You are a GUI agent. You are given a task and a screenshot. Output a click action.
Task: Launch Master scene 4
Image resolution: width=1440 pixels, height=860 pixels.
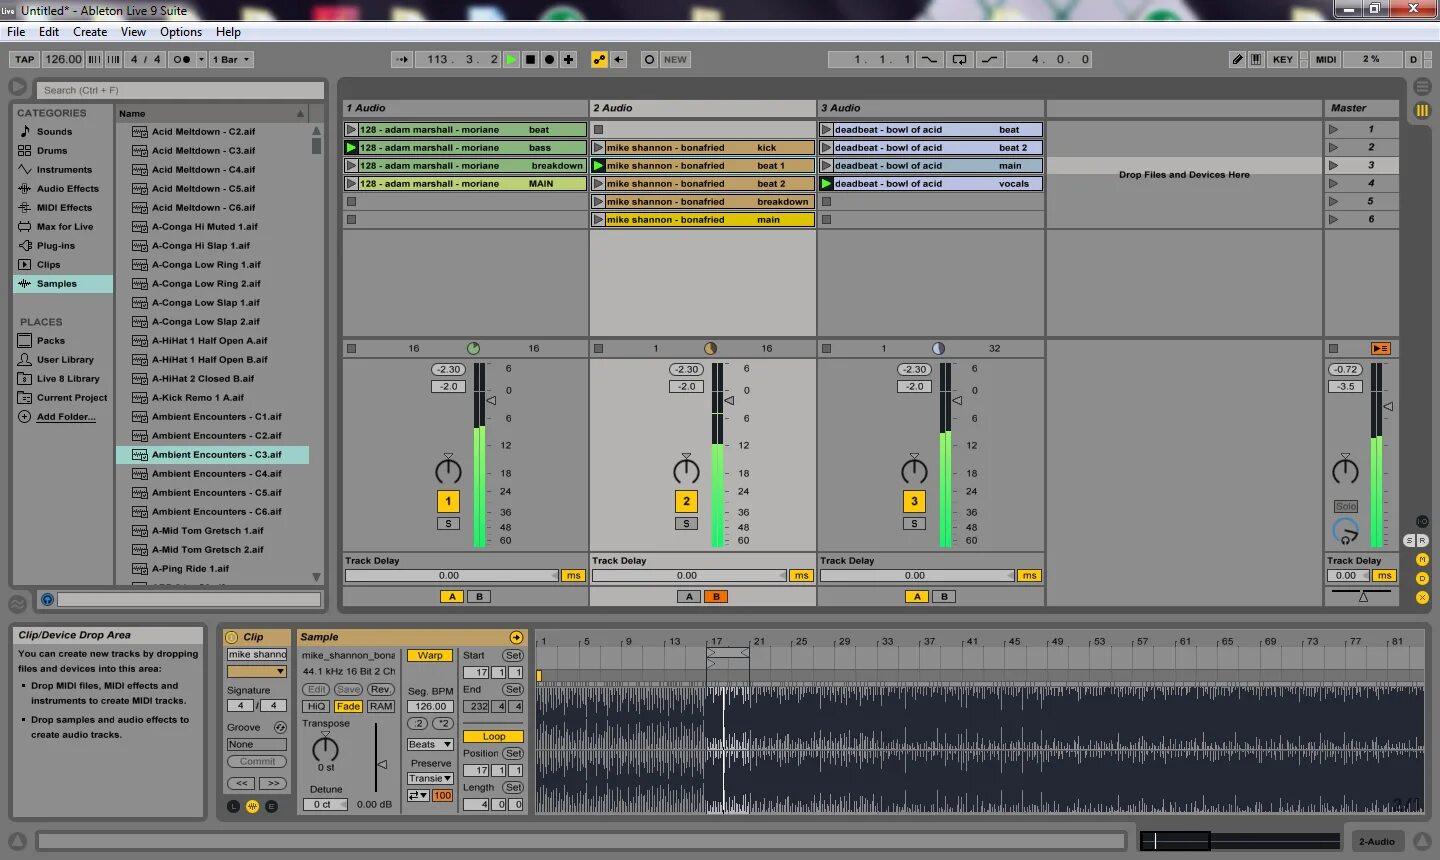(x=1333, y=184)
